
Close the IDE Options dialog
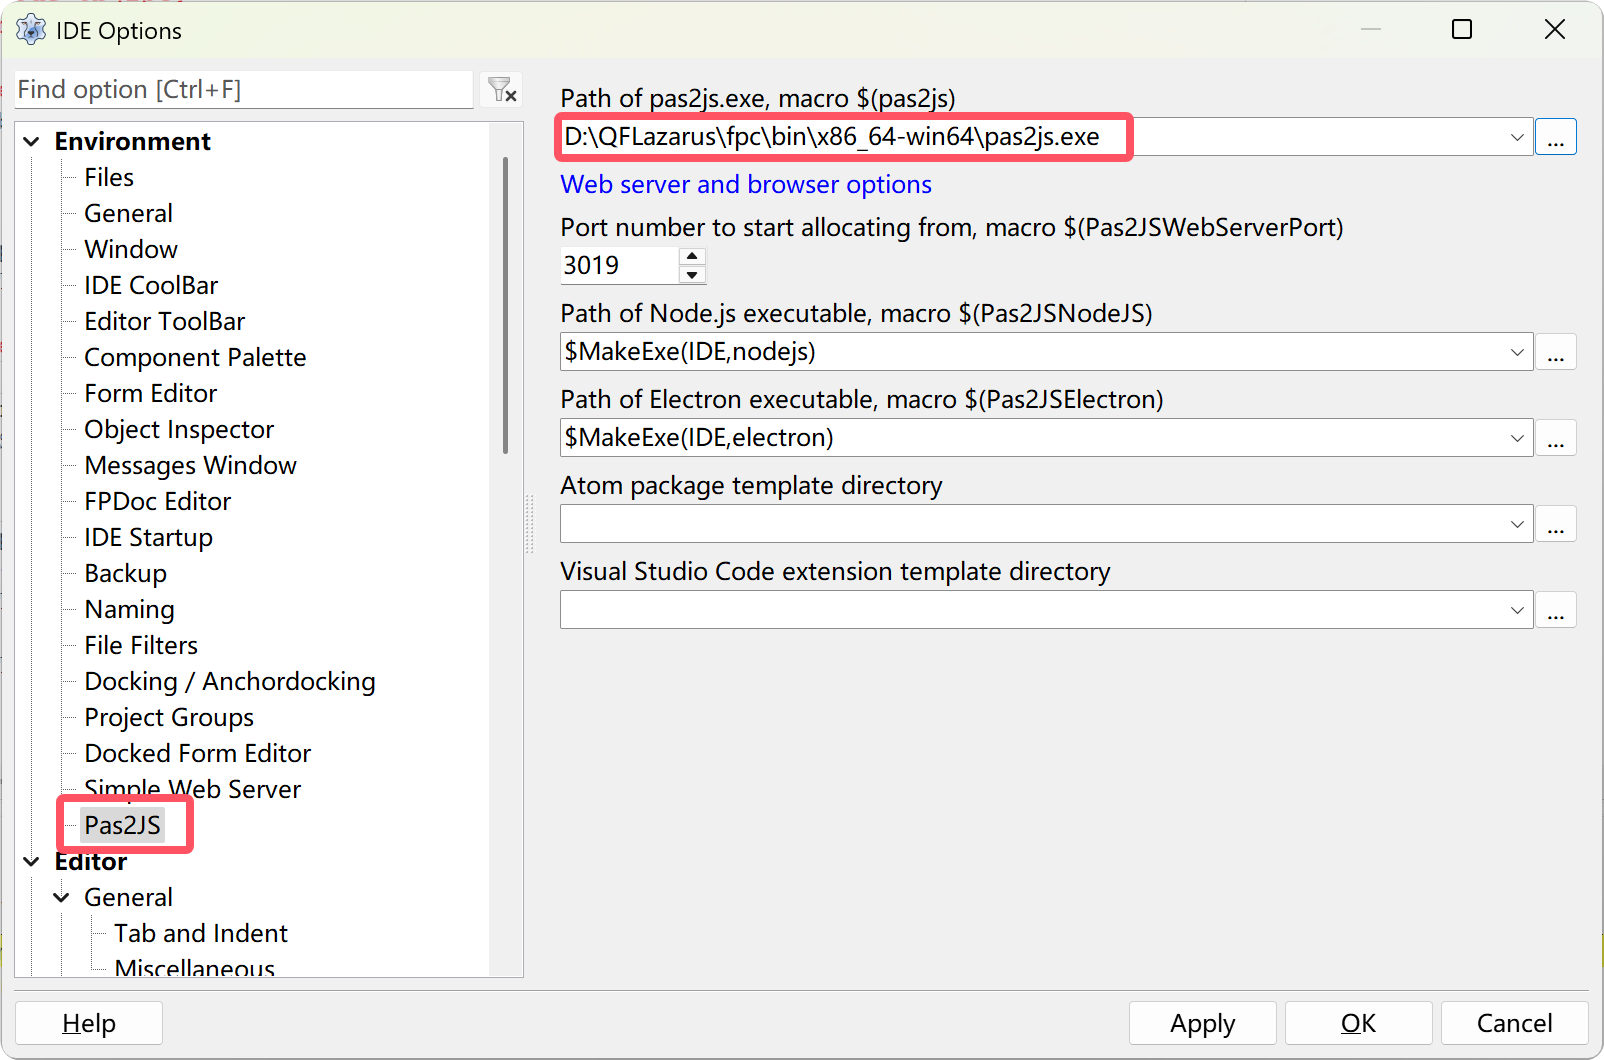coord(1555,29)
